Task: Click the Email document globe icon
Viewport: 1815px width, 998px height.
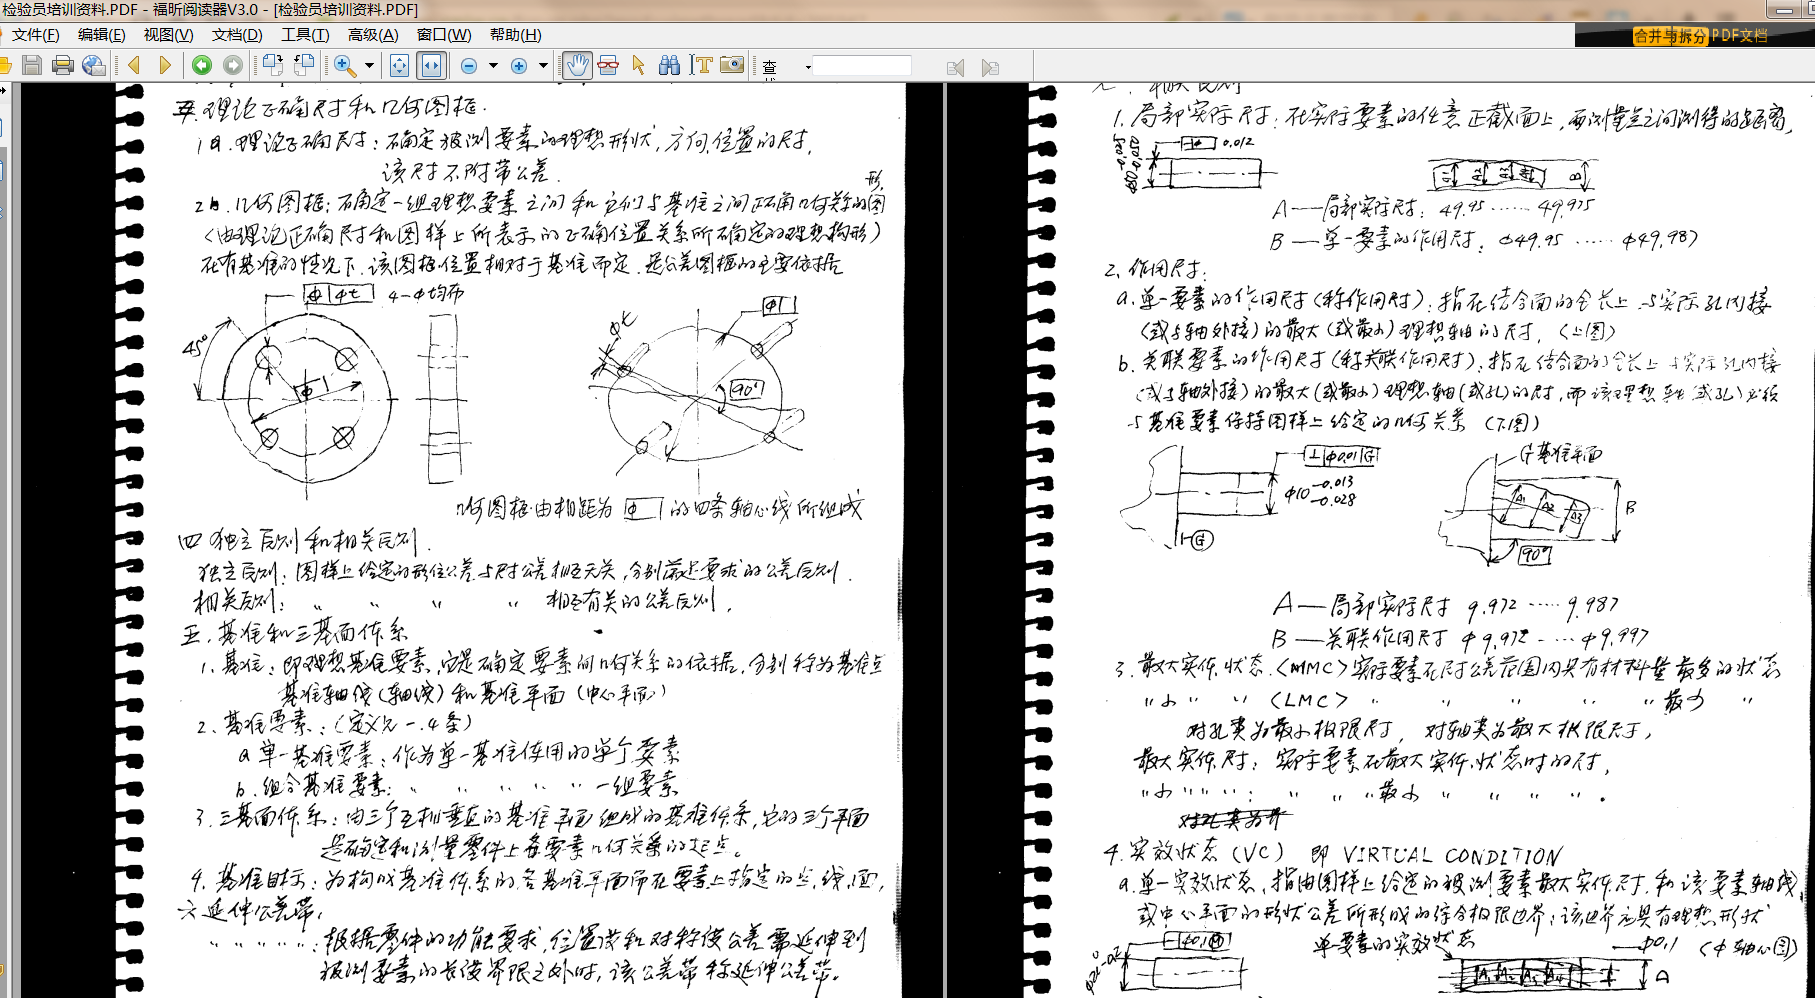Action: [94, 66]
